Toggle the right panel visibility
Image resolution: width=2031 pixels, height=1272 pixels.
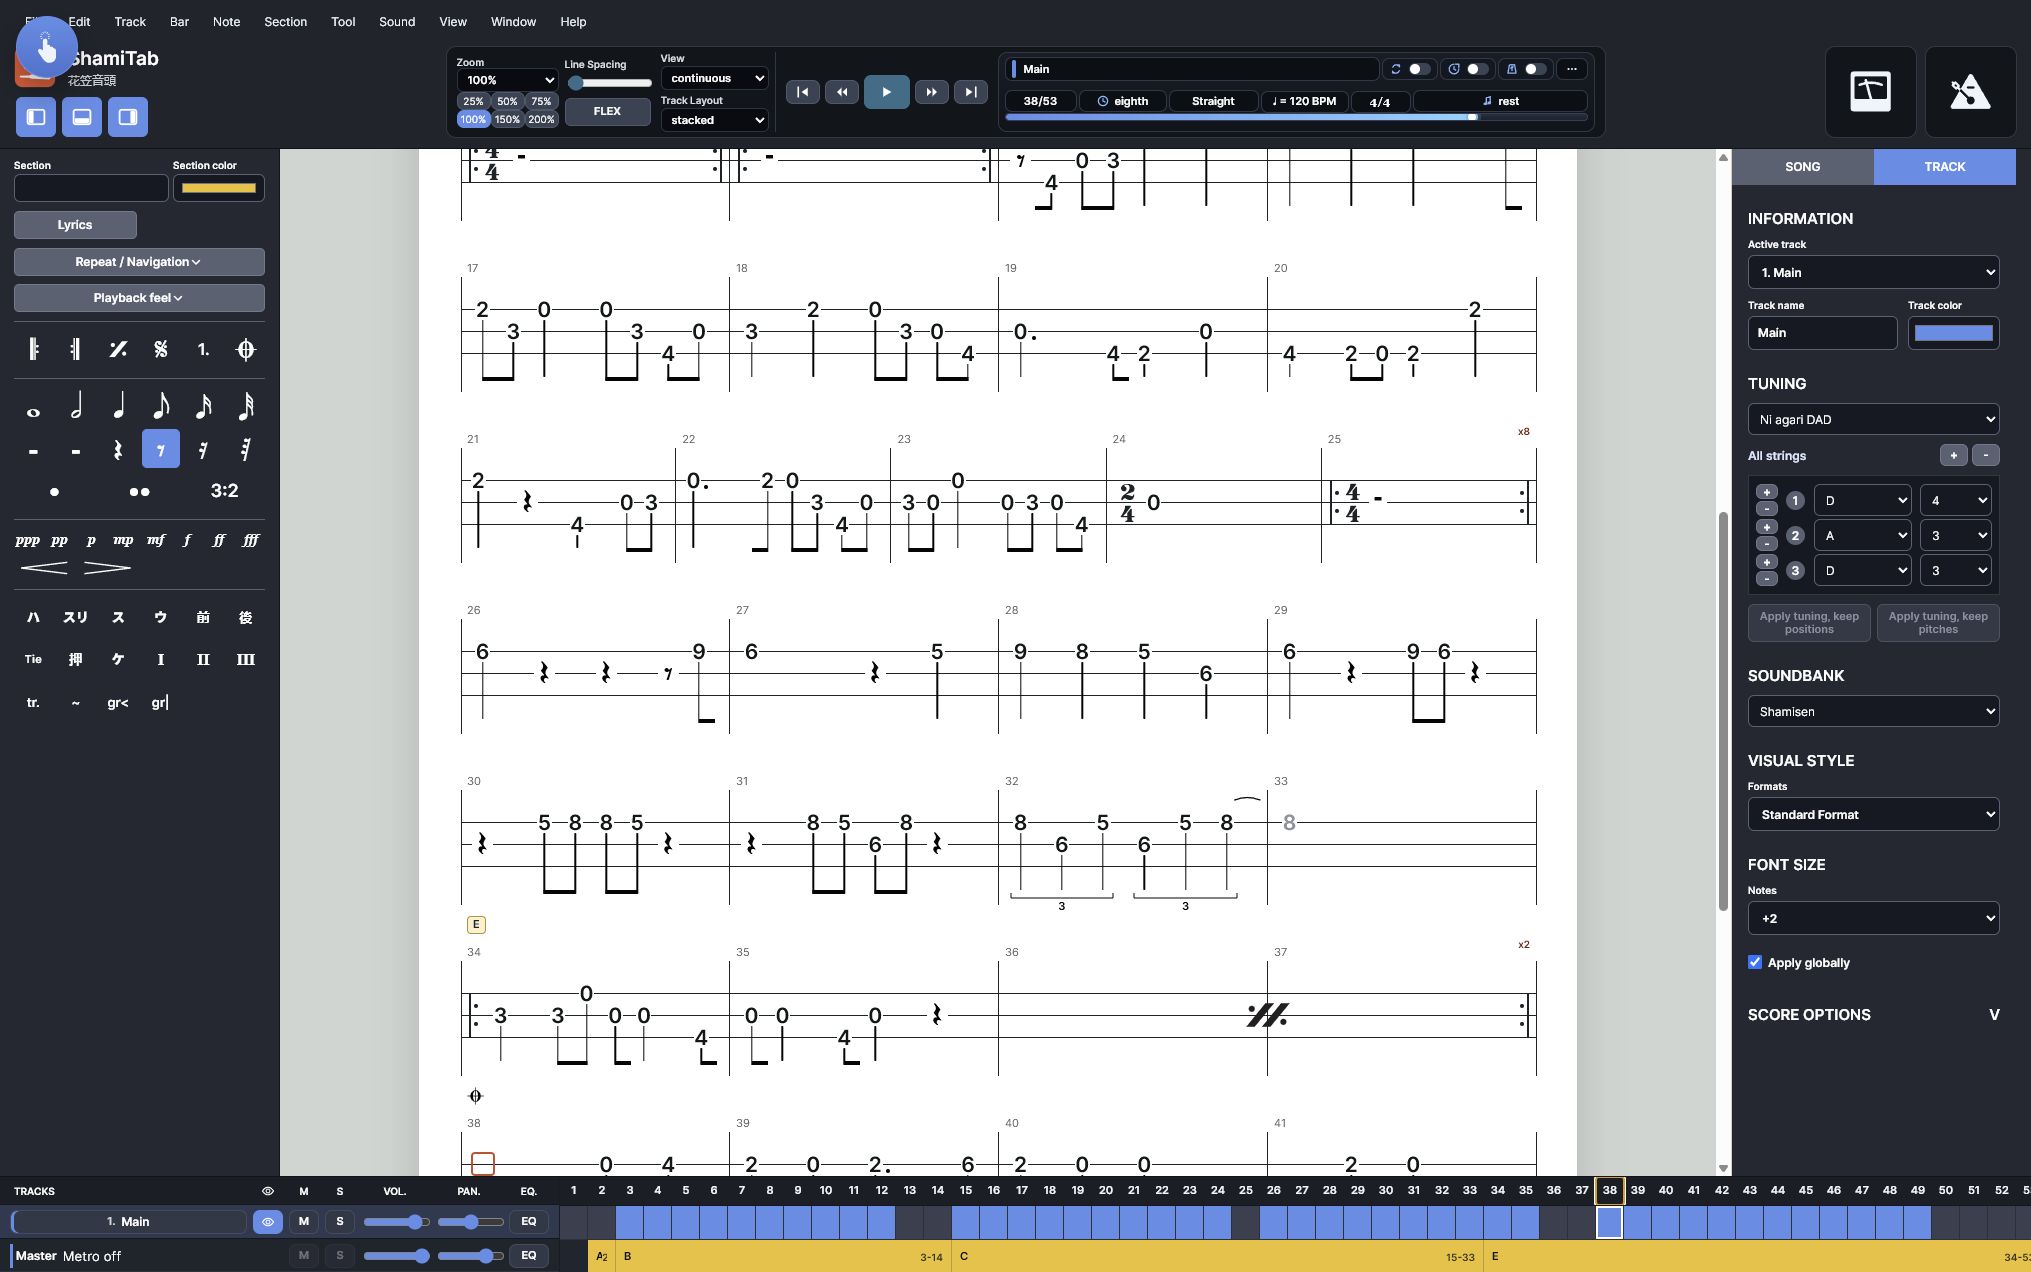coord(128,117)
